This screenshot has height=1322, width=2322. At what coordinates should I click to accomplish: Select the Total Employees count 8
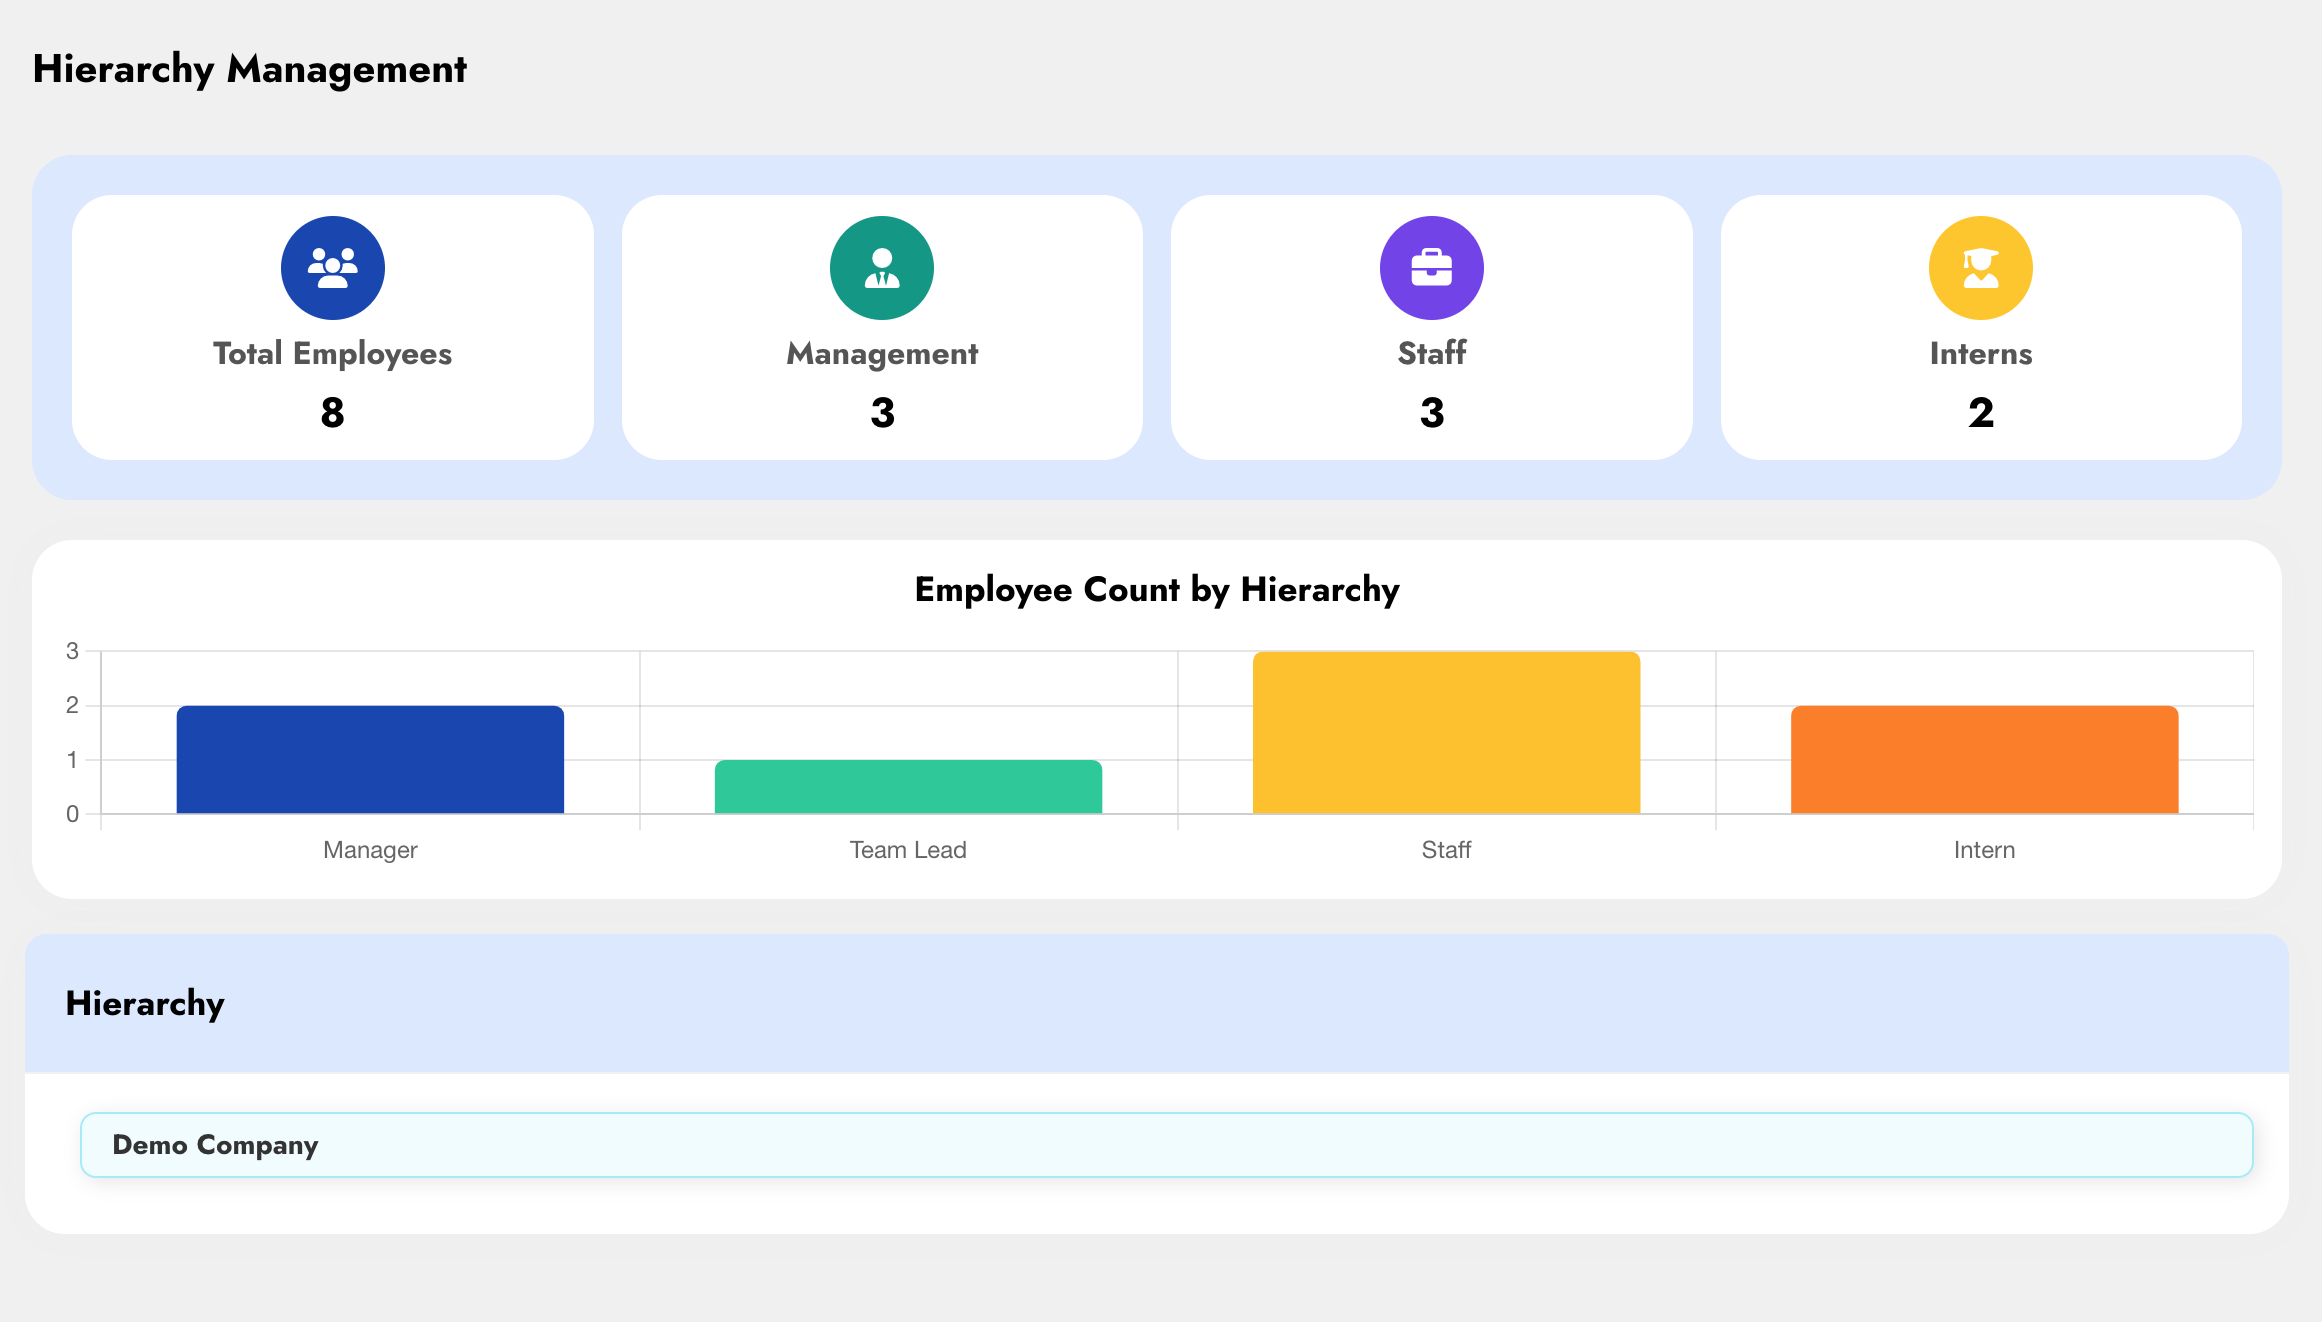332,413
